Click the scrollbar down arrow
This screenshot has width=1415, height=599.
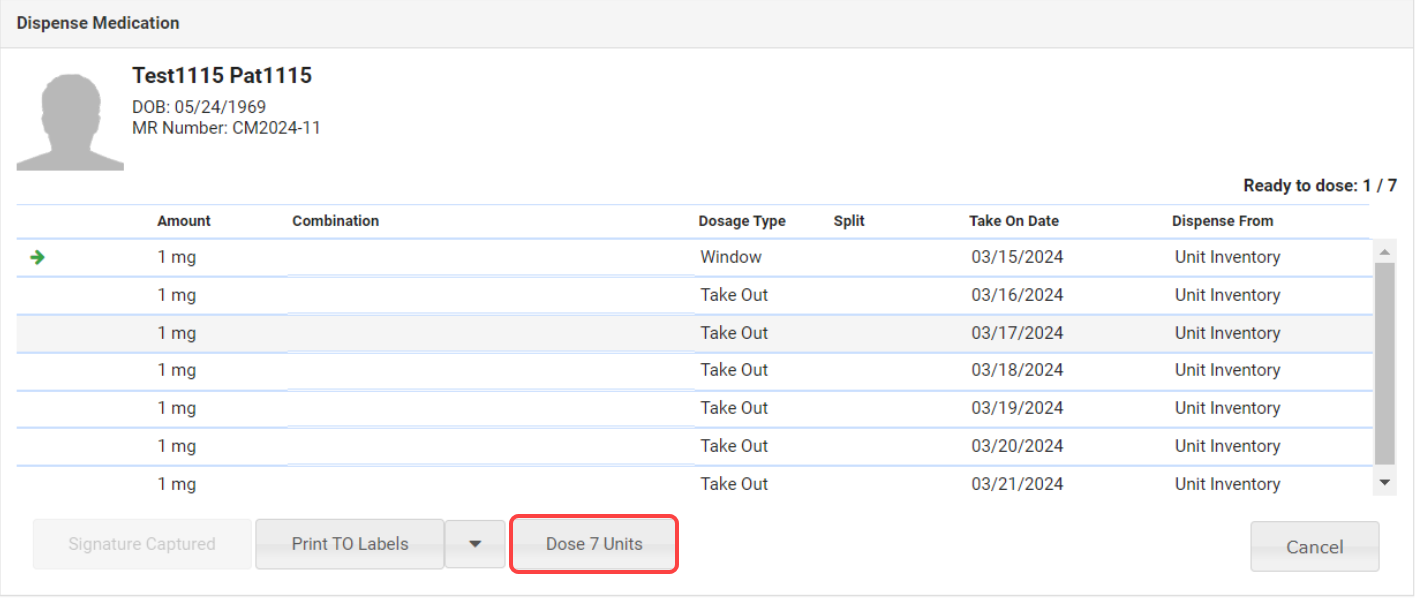pos(1385,482)
